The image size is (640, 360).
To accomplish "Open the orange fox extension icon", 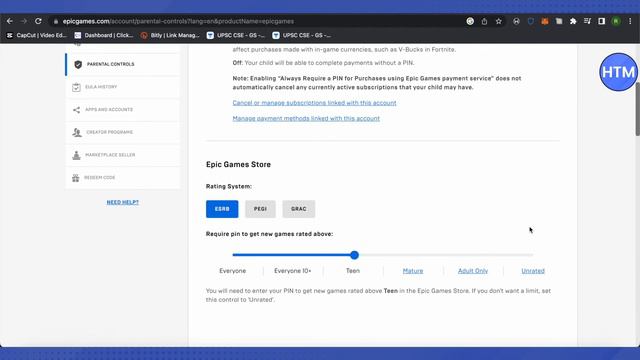I will 544,21.
